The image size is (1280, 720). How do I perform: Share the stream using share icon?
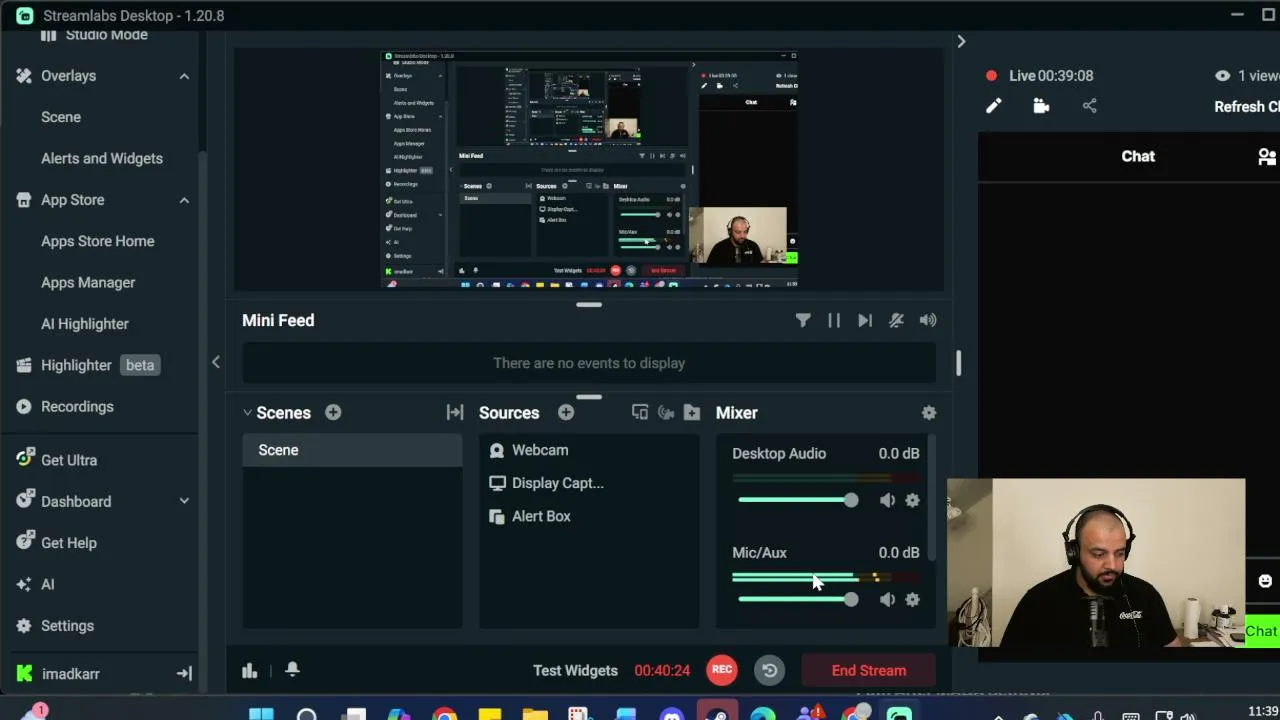1090,106
